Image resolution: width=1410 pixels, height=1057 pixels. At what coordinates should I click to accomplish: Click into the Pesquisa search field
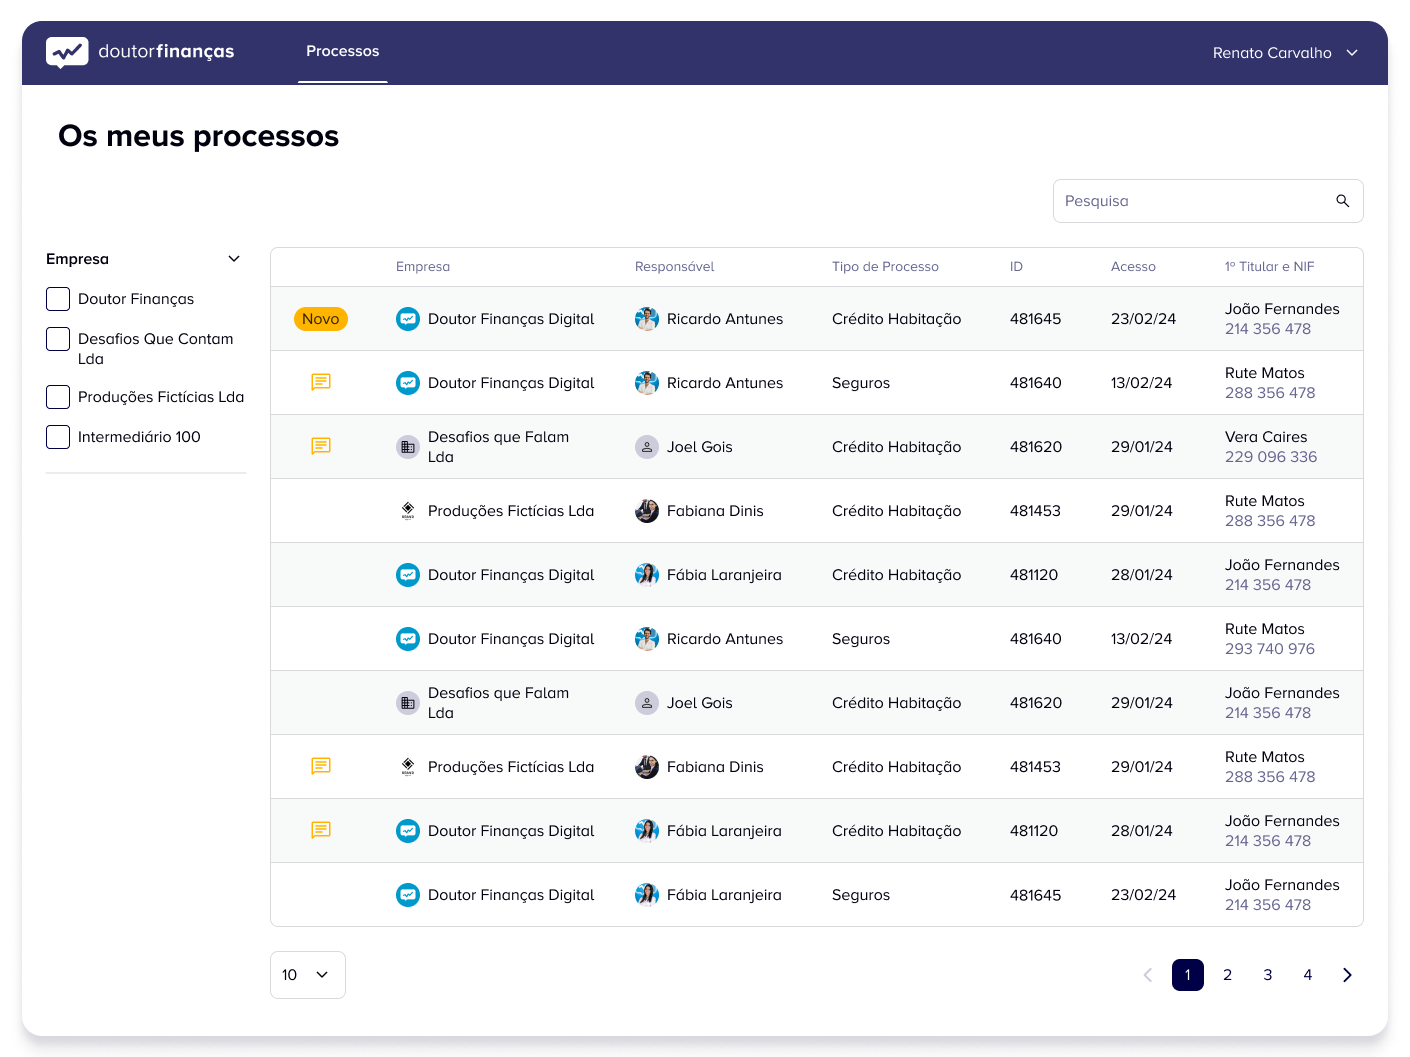tap(1208, 201)
